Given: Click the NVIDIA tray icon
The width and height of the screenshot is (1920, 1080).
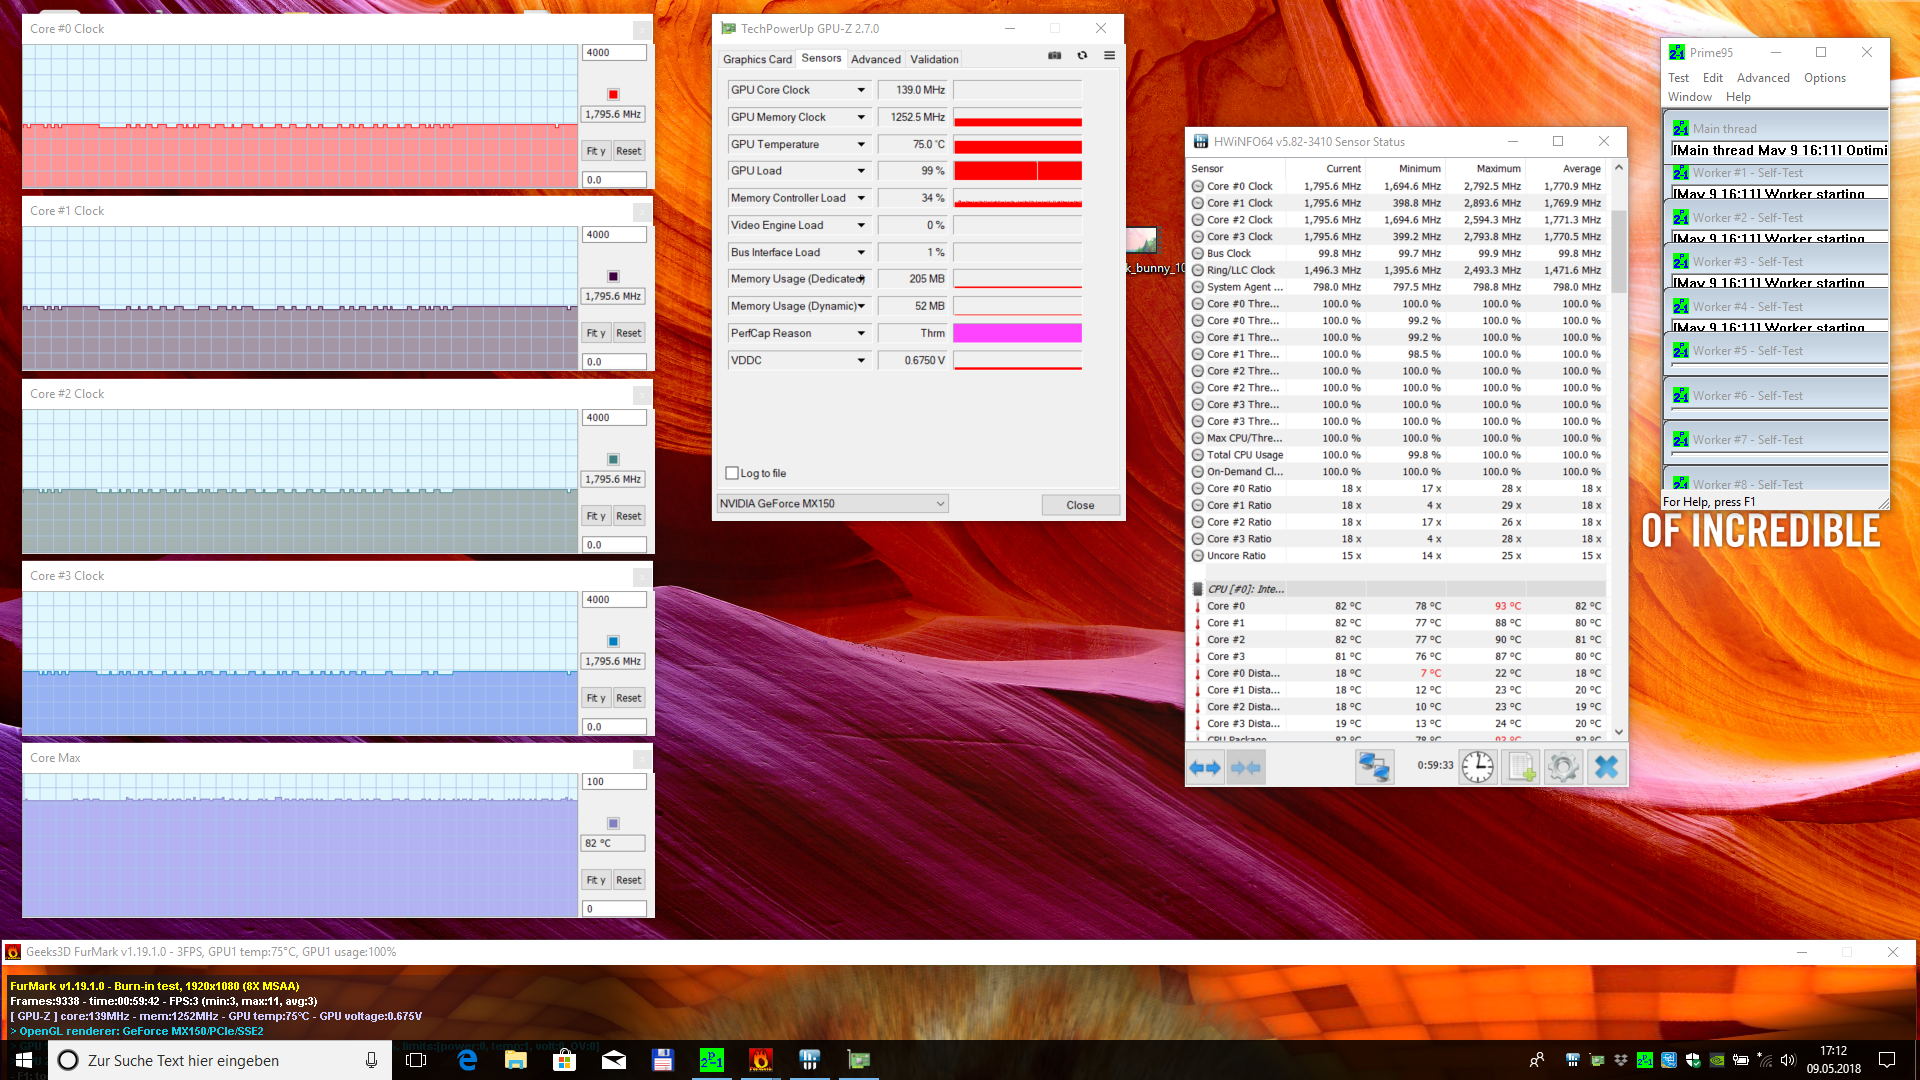Looking at the screenshot, I should tap(1717, 1060).
